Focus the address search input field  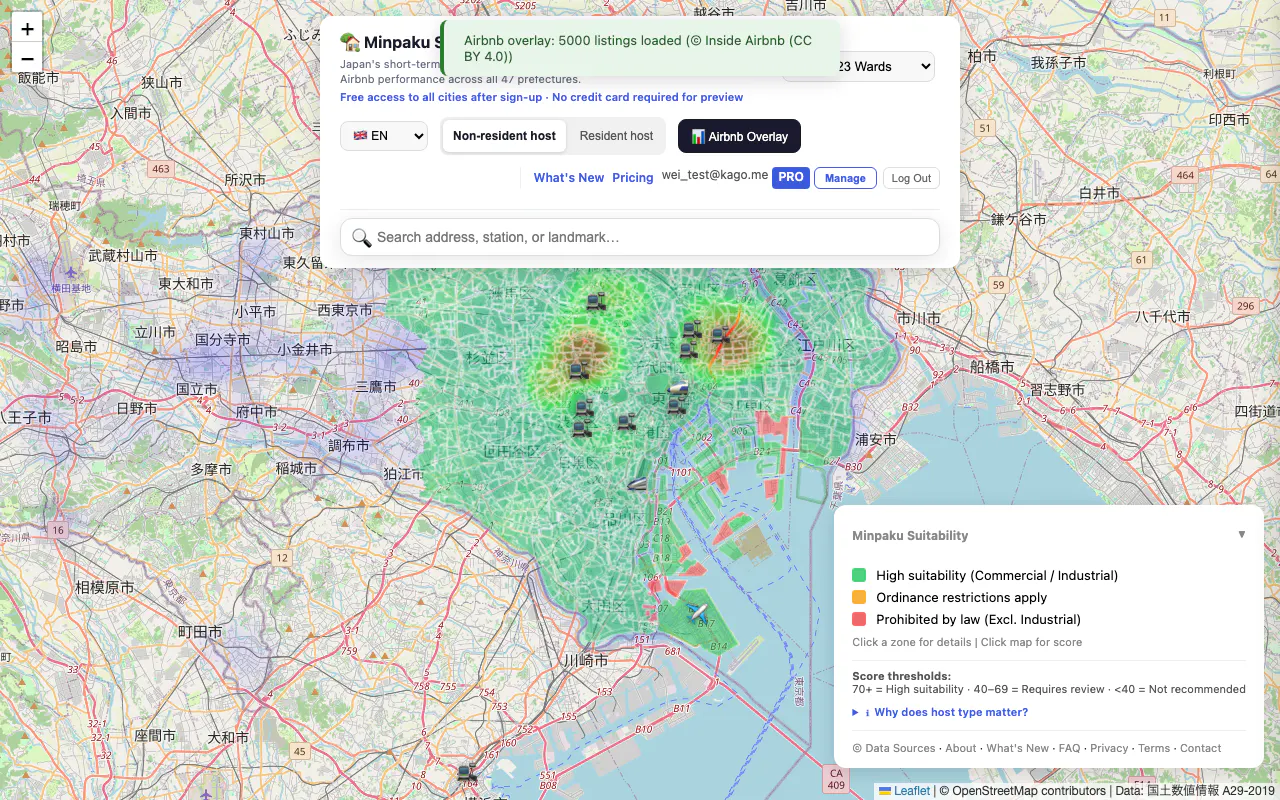tap(640, 237)
